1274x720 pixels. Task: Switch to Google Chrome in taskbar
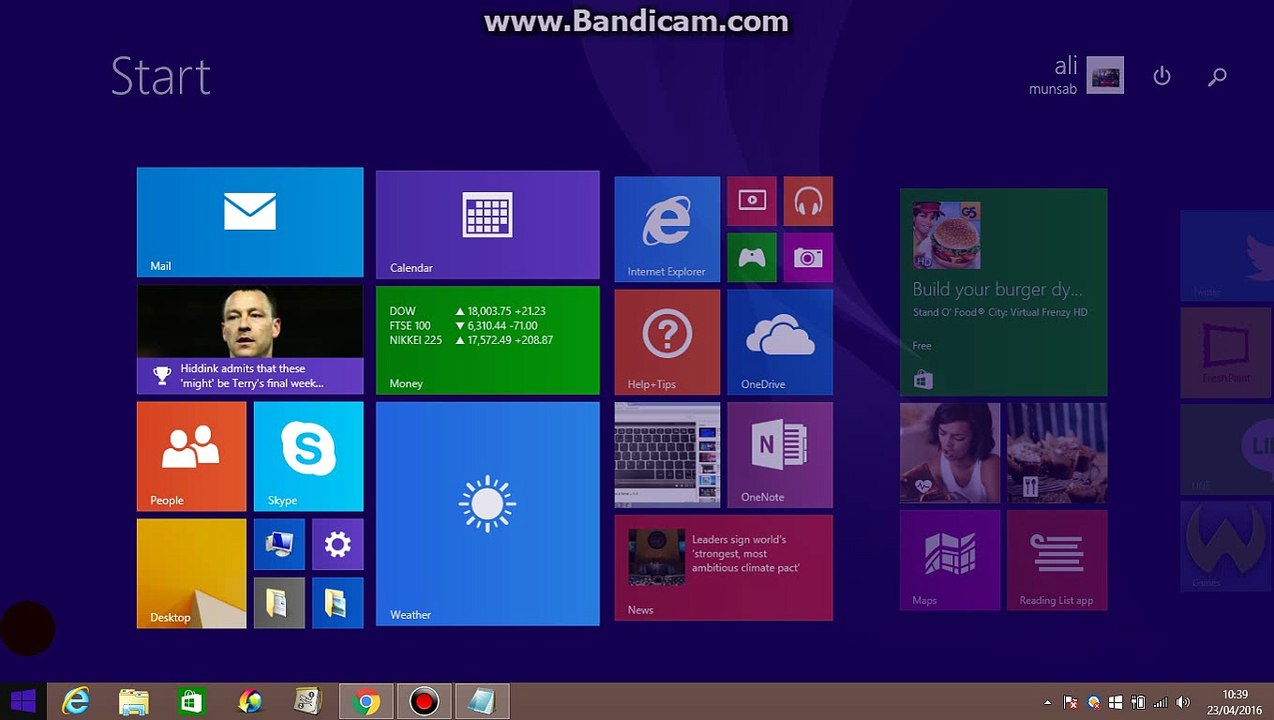[366, 702]
